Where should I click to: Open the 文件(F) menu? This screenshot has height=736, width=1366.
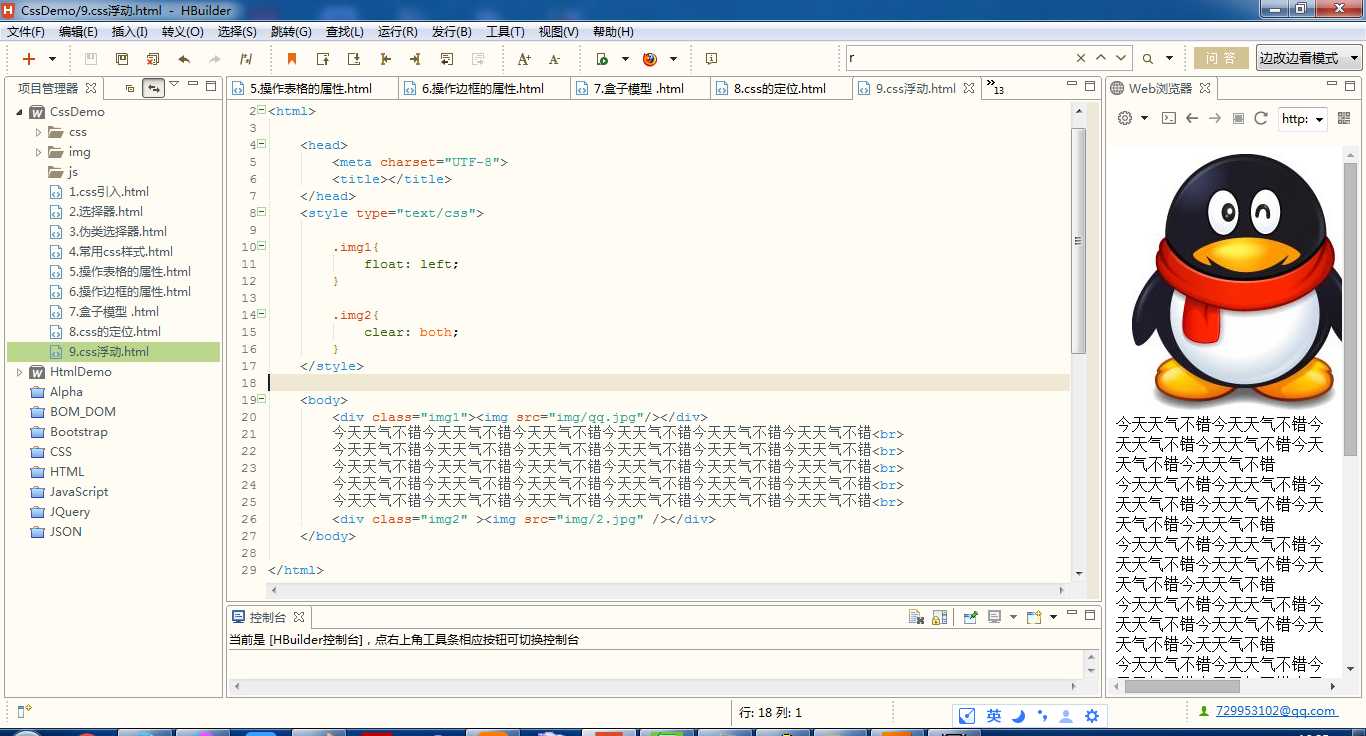point(26,32)
